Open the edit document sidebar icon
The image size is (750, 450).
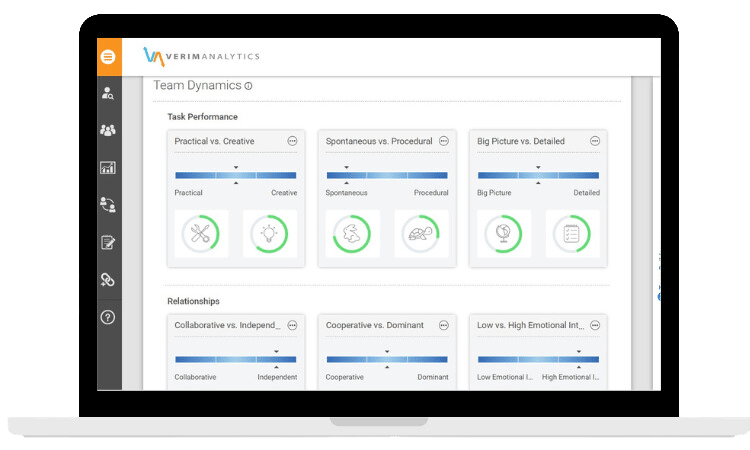(108, 242)
